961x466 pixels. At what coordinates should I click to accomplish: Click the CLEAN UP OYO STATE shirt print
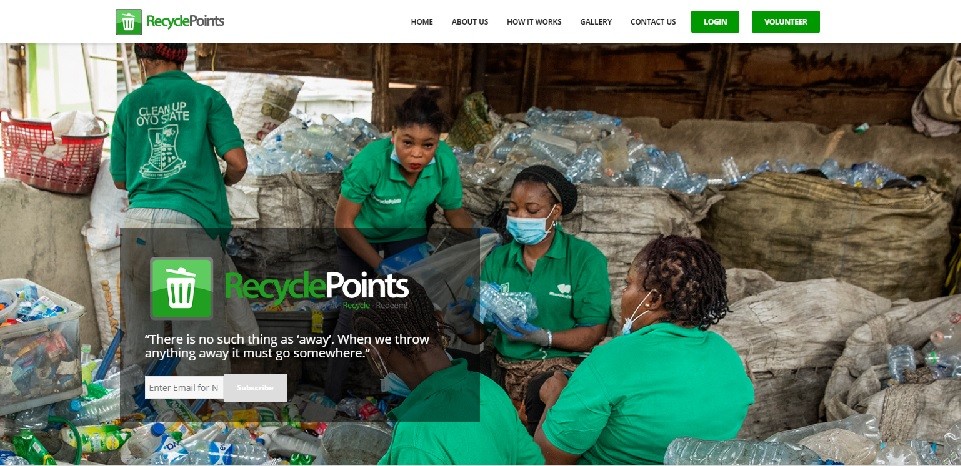tap(163, 141)
